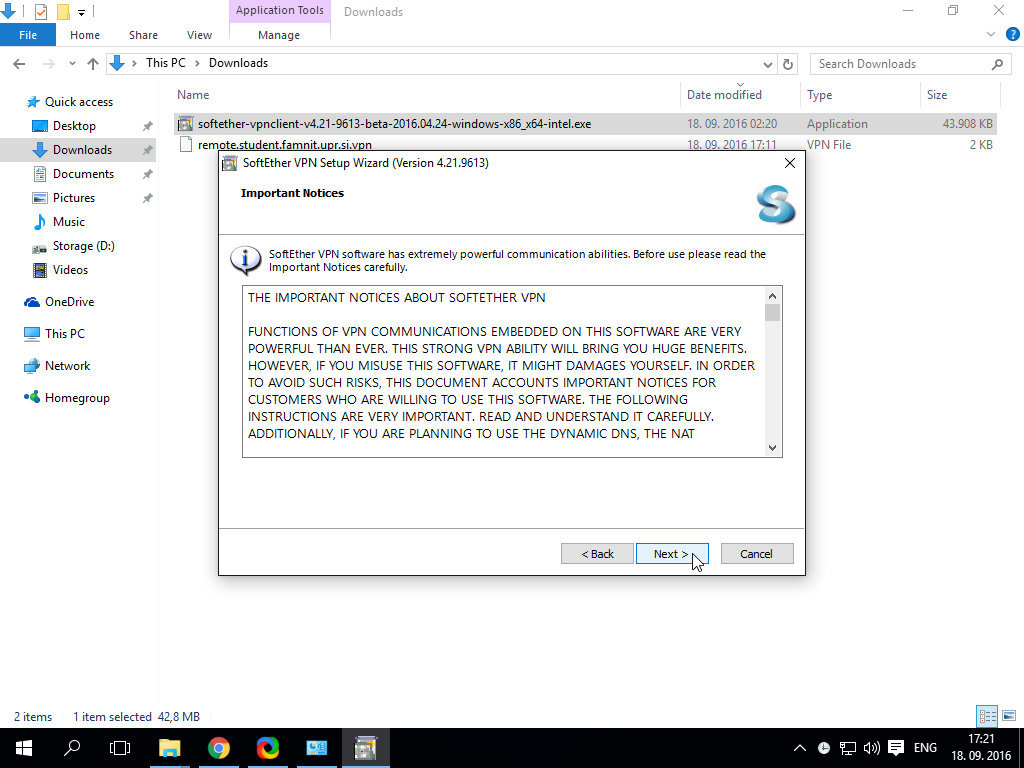Open Storage (D:) drive
Image resolution: width=1024 pixels, height=768 pixels.
[x=83, y=246]
